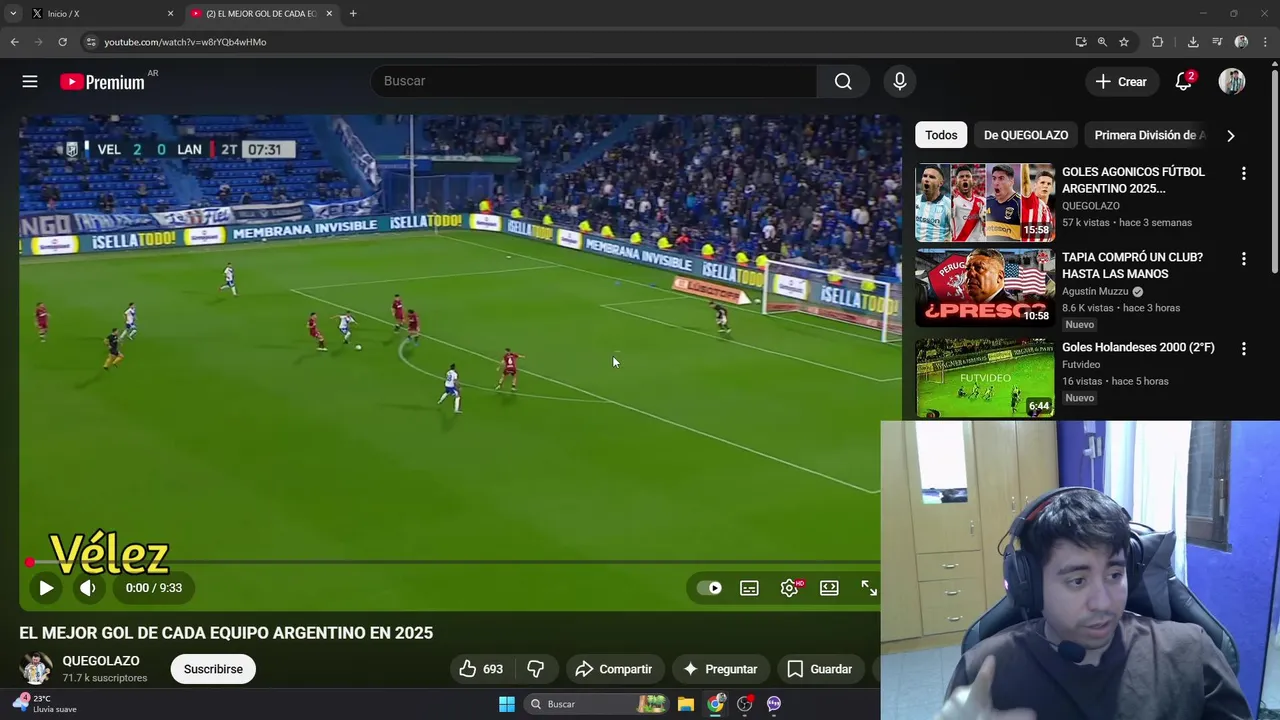Play the video

[46, 588]
